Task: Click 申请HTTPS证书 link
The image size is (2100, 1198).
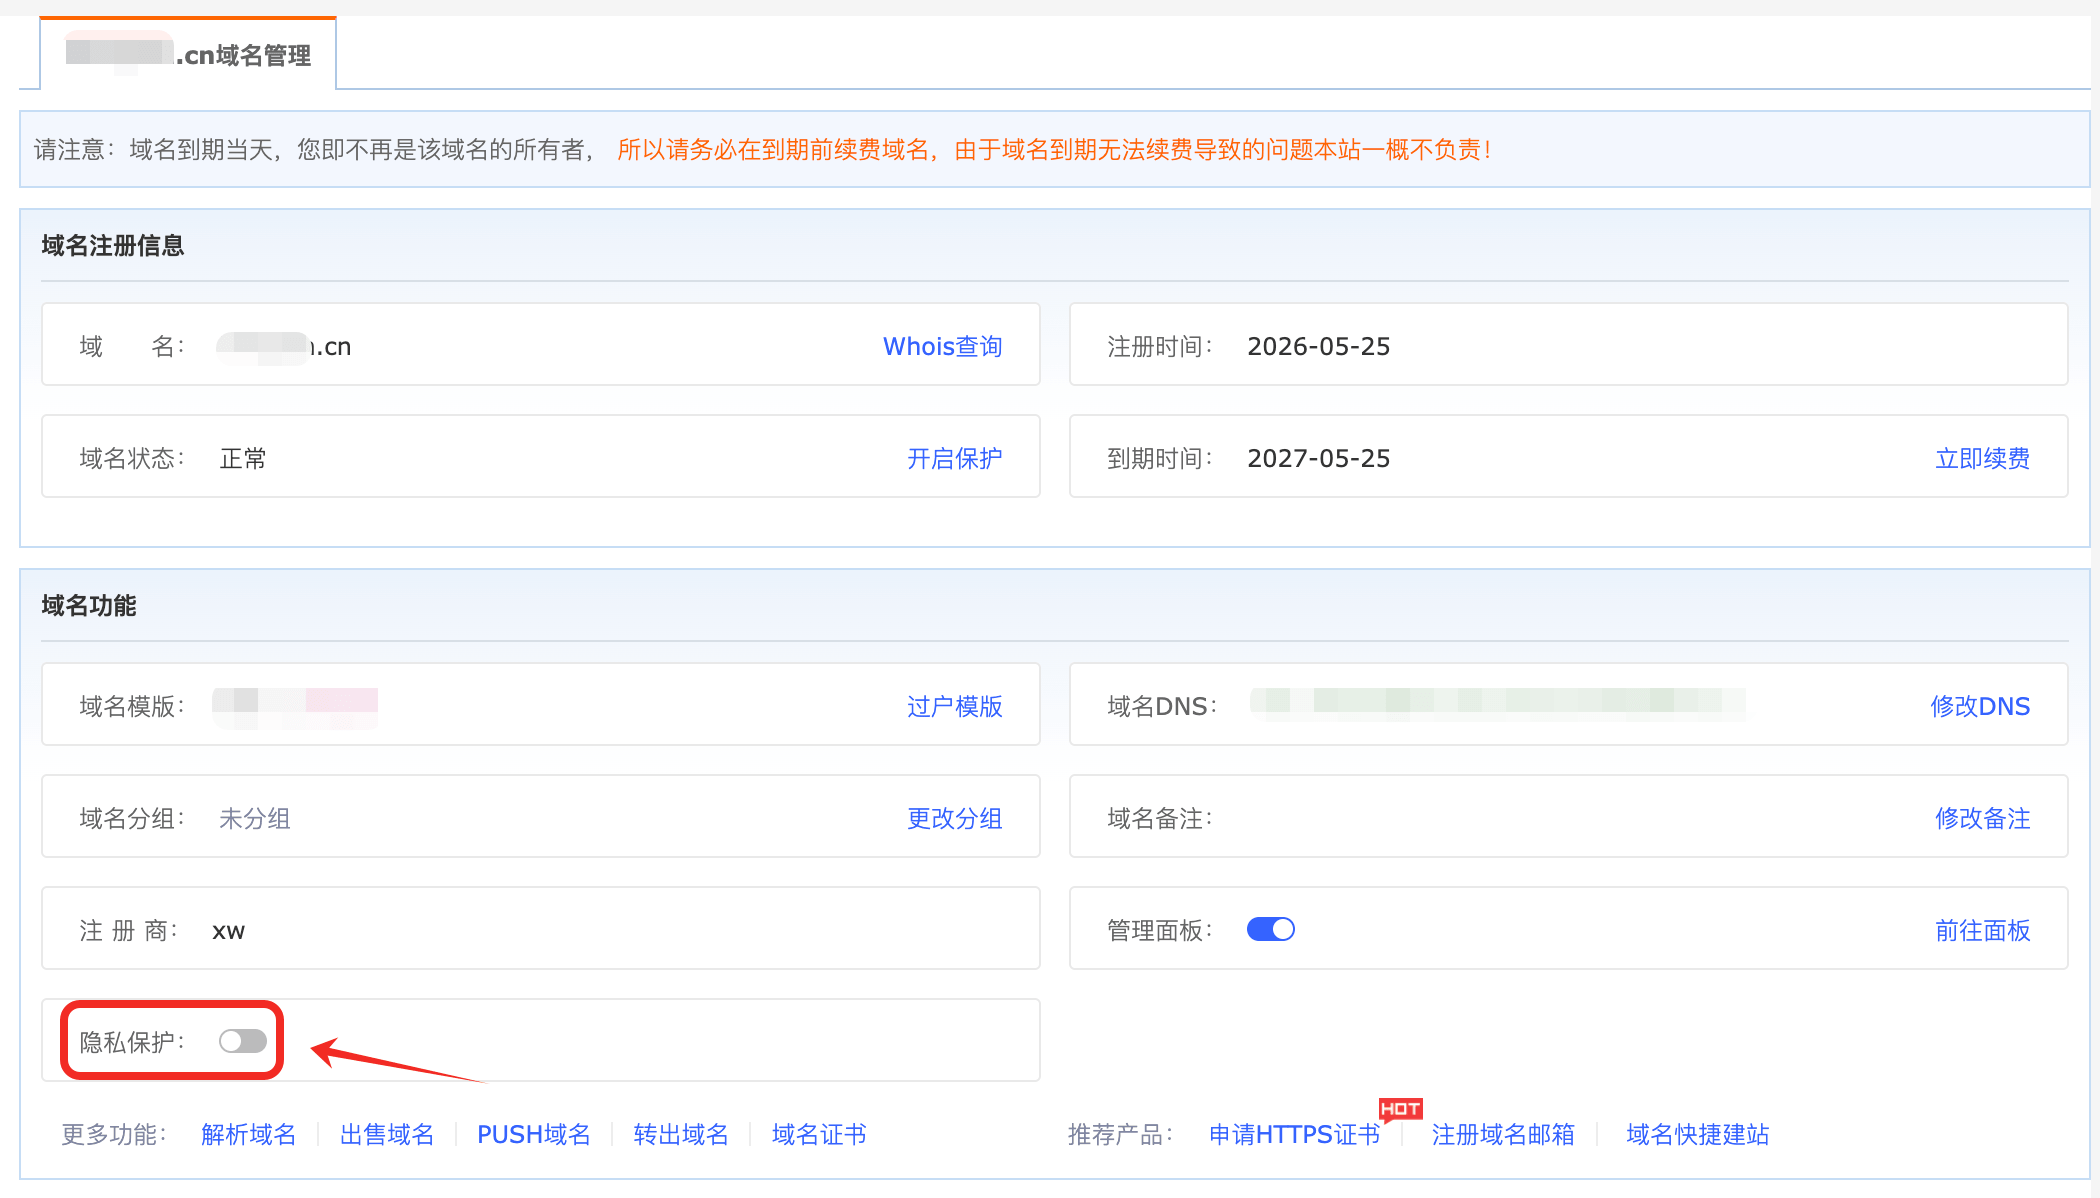Action: pyautogui.click(x=1294, y=1134)
